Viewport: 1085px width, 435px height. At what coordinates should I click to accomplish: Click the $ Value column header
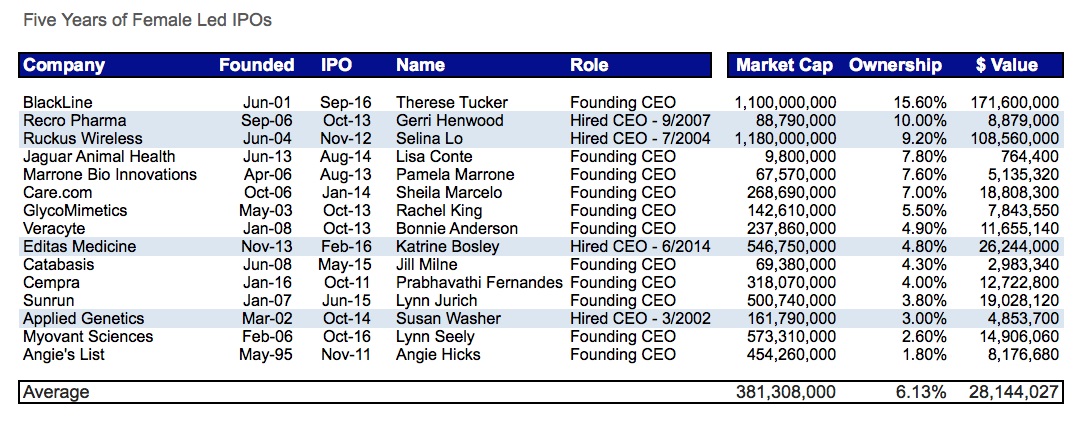click(x=1006, y=66)
